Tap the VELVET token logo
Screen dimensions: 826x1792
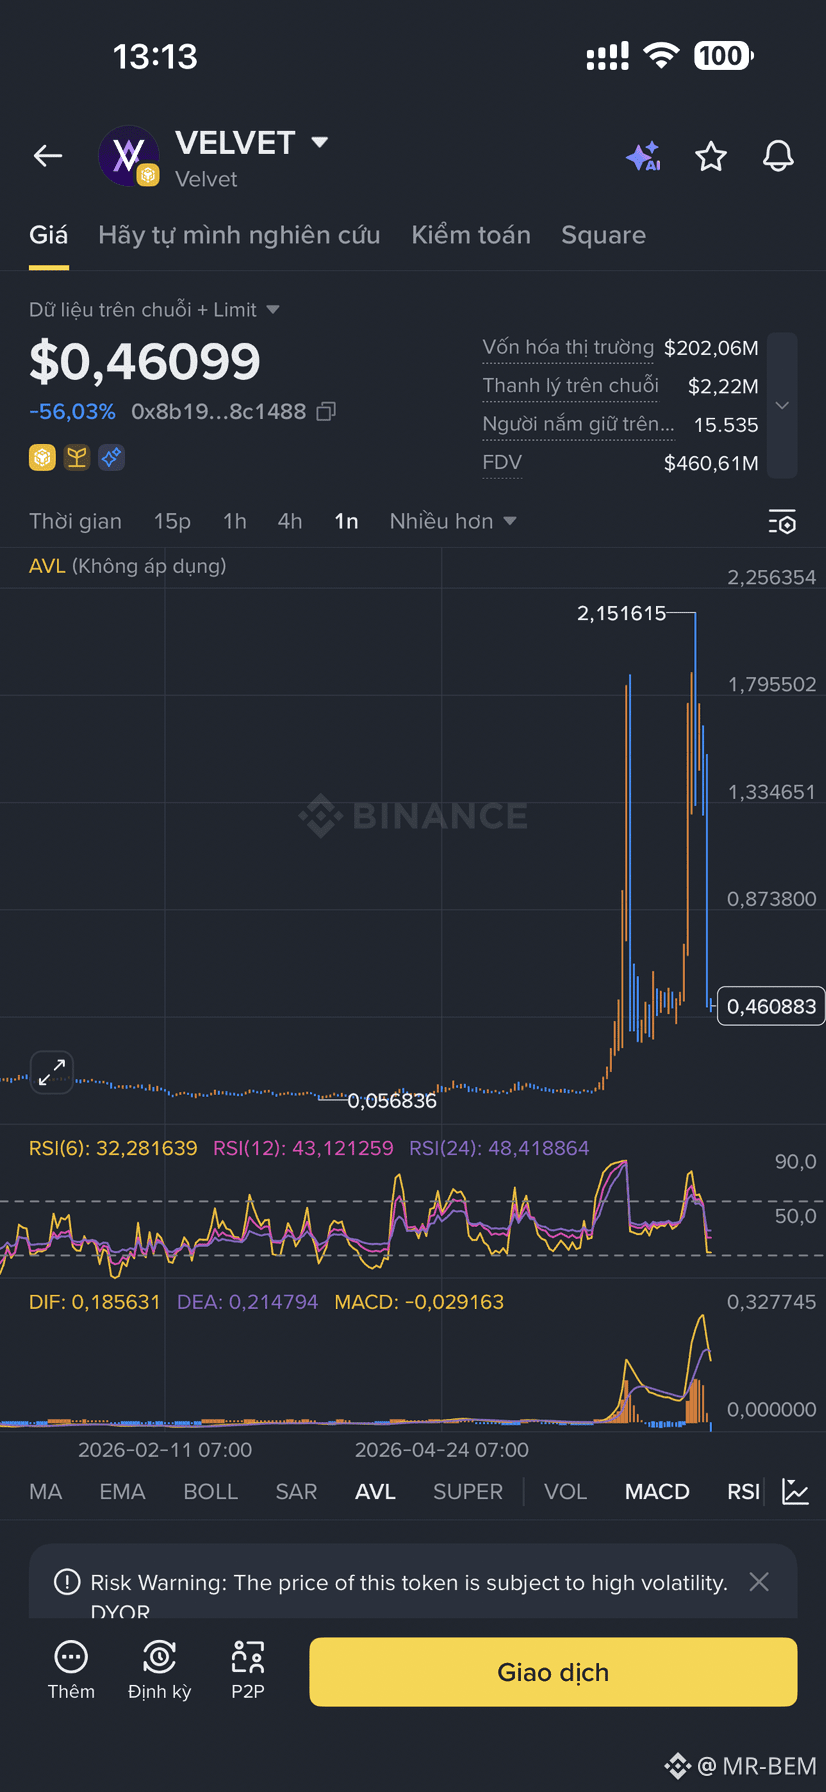tap(129, 156)
